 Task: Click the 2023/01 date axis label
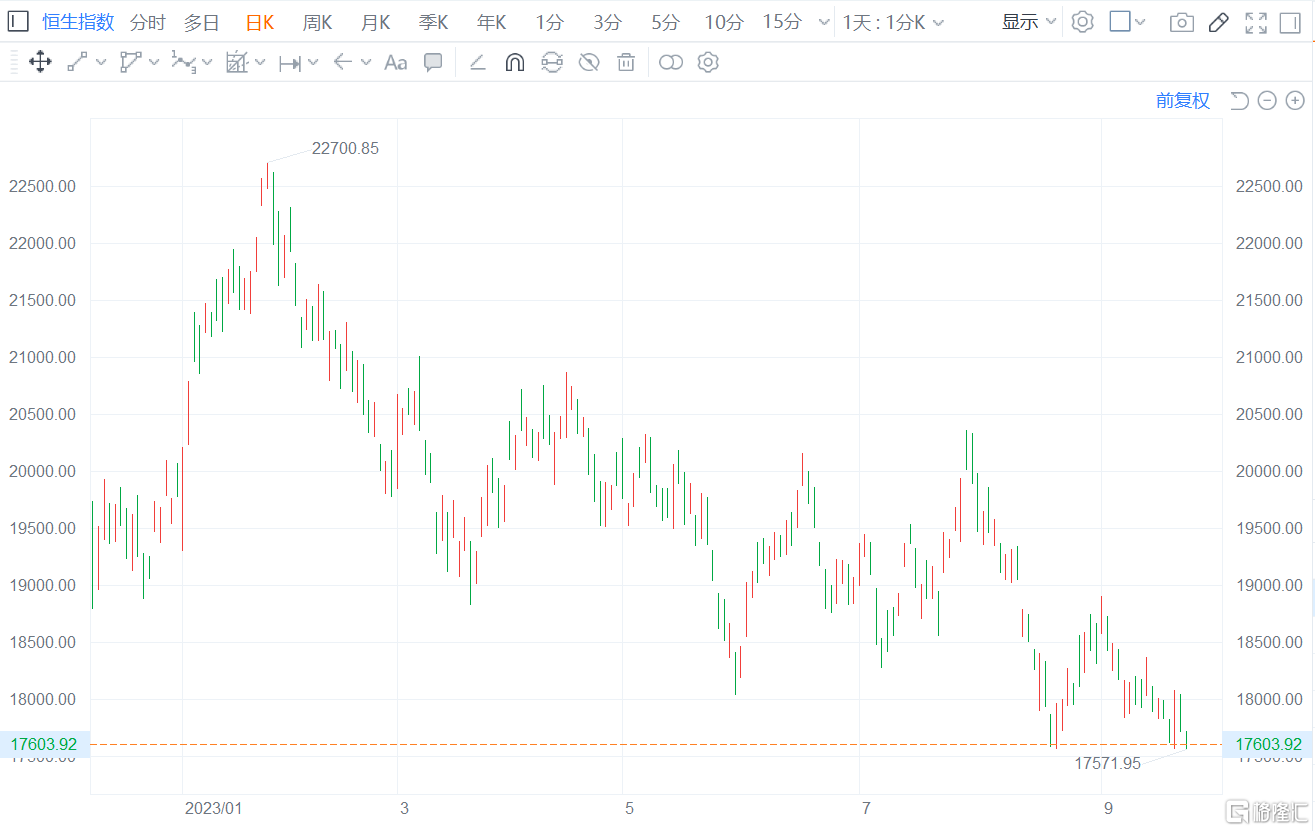coord(214,808)
